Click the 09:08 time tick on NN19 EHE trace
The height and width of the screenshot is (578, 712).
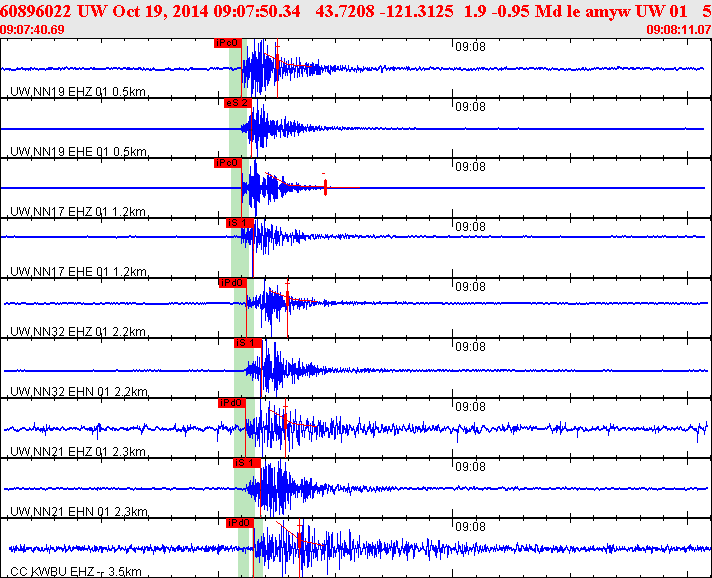(x=470, y=107)
